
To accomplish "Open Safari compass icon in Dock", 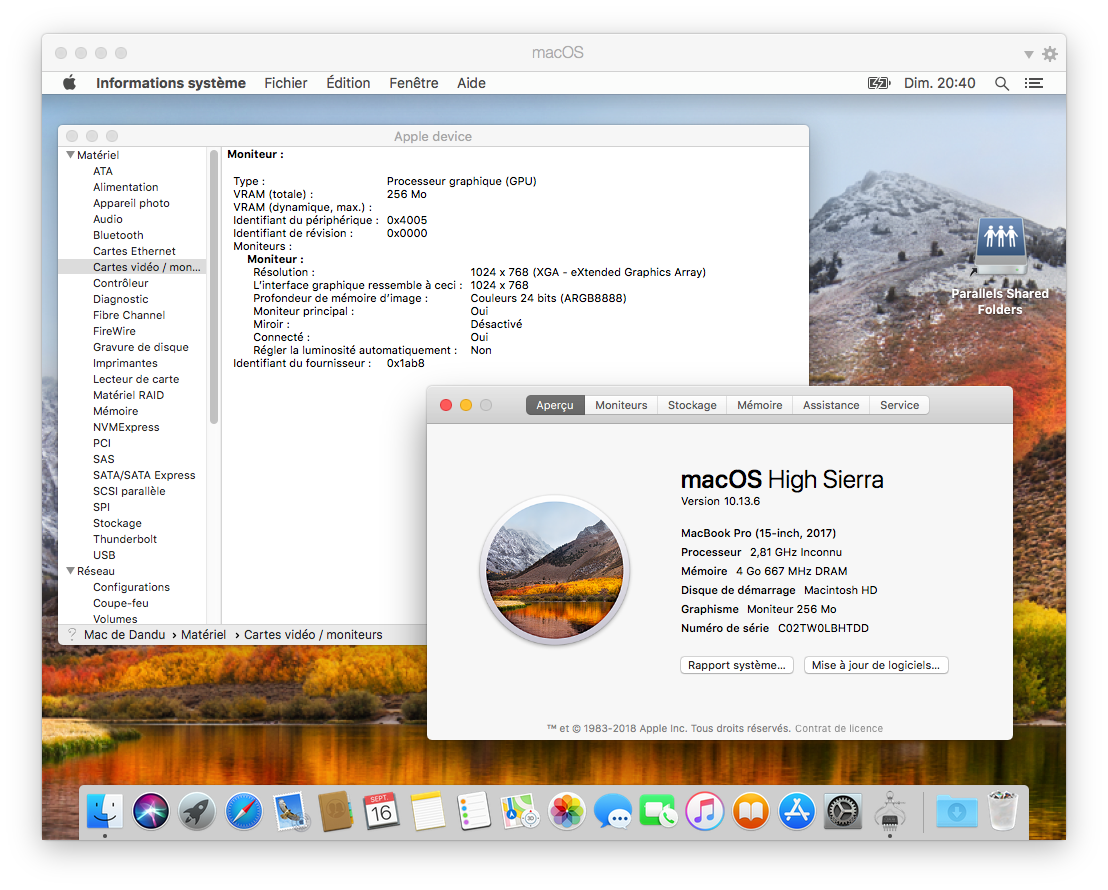I will [244, 811].
